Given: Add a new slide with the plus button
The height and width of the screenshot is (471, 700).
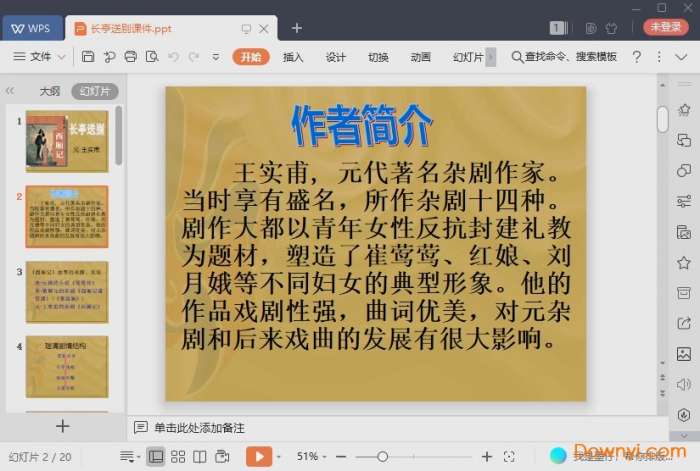Looking at the screenshot, I should coord(62,426).
